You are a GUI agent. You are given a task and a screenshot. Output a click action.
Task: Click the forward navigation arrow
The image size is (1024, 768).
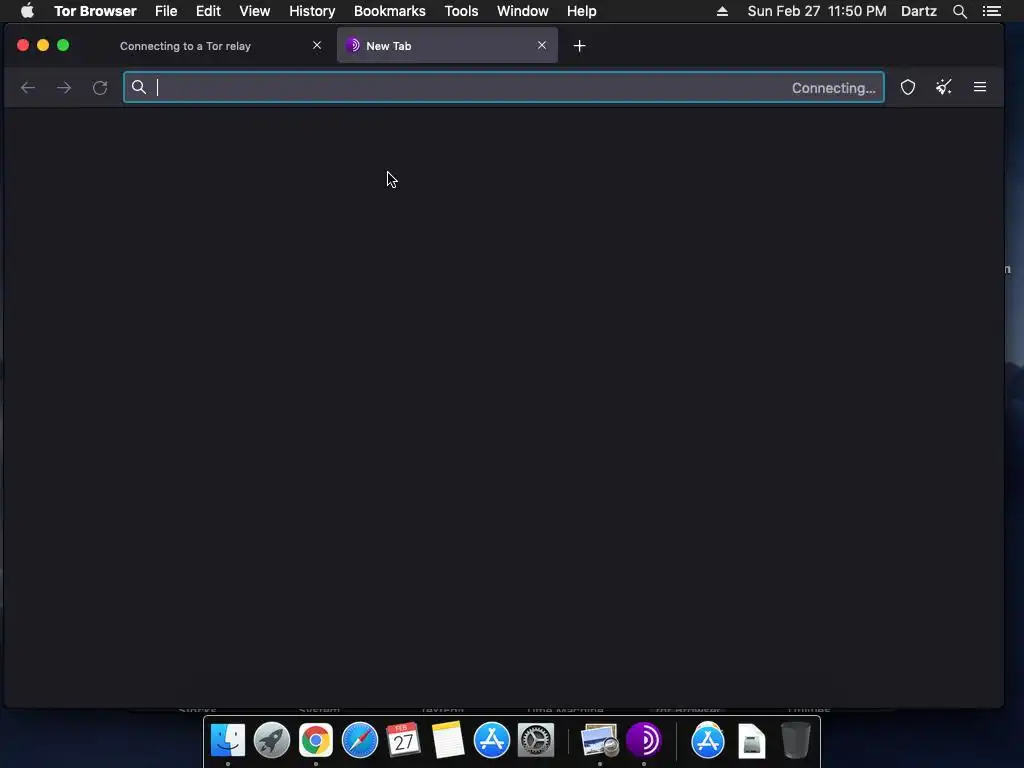click(x=64, y=88)
